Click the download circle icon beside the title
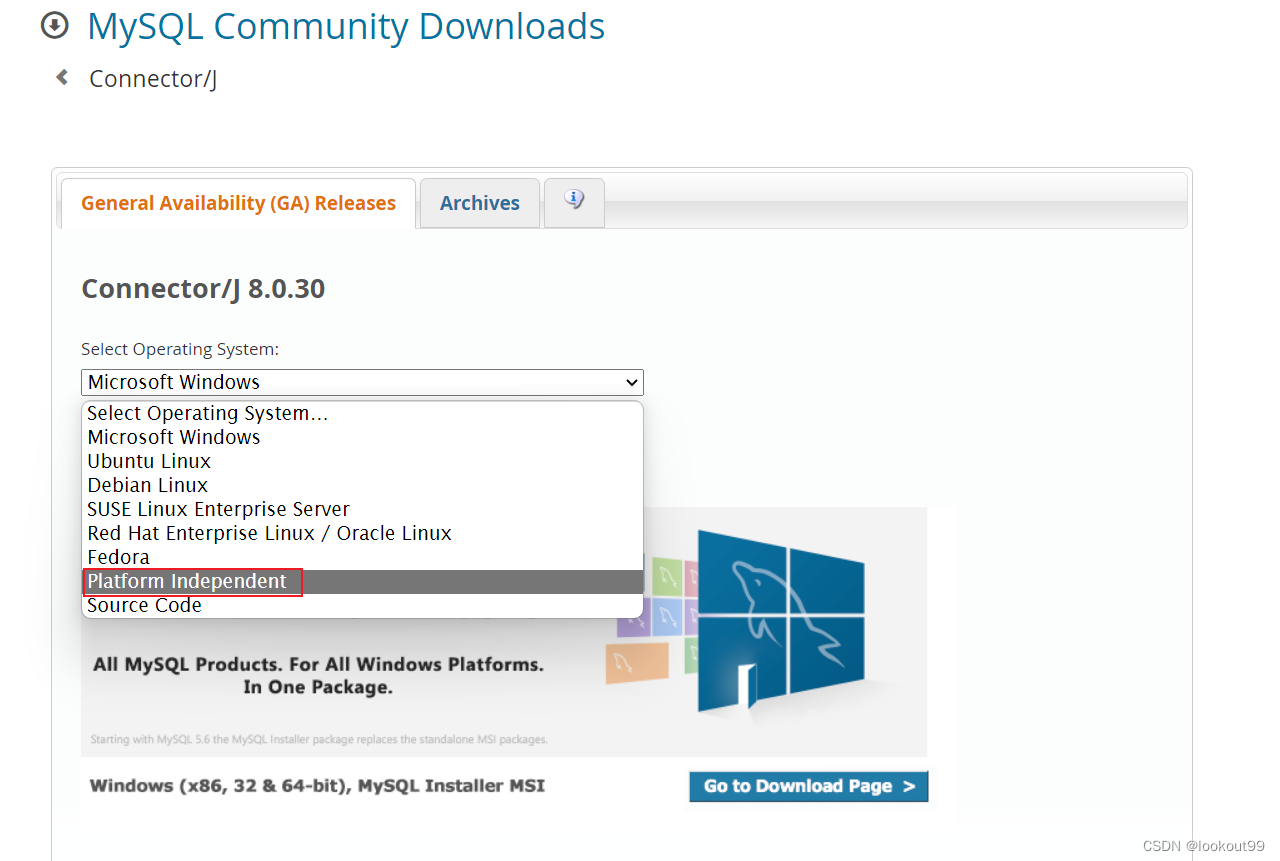 (55, 26)
